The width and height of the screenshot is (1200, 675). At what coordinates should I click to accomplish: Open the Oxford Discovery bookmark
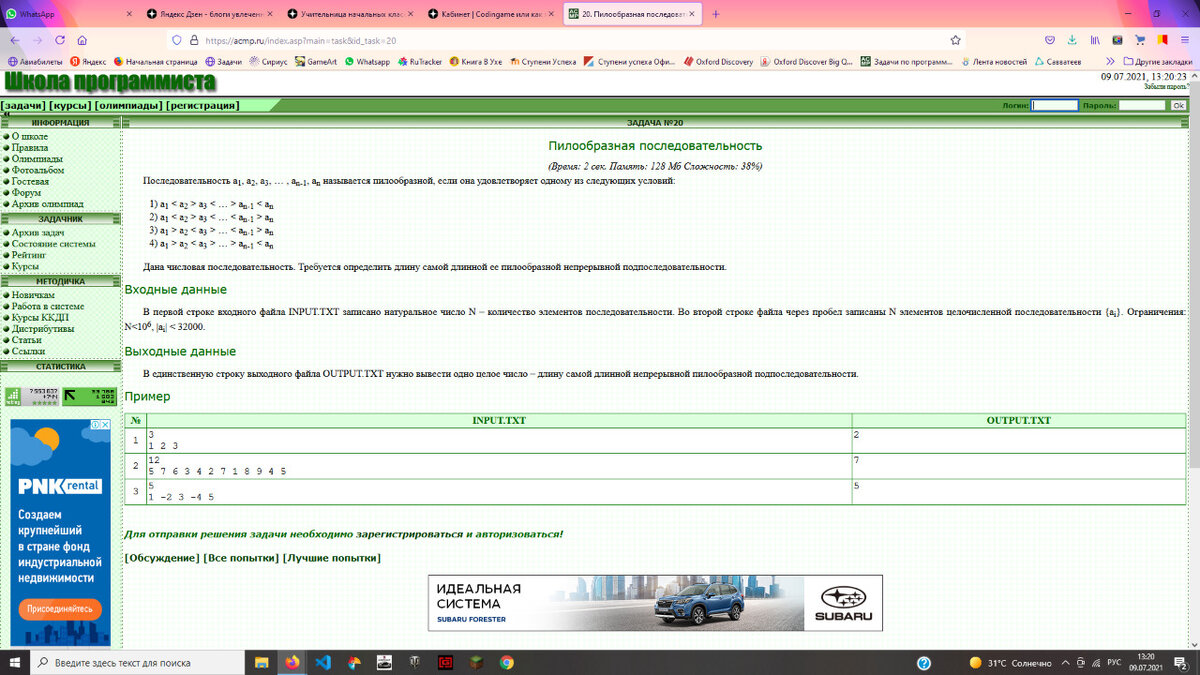tap(719, 61)
